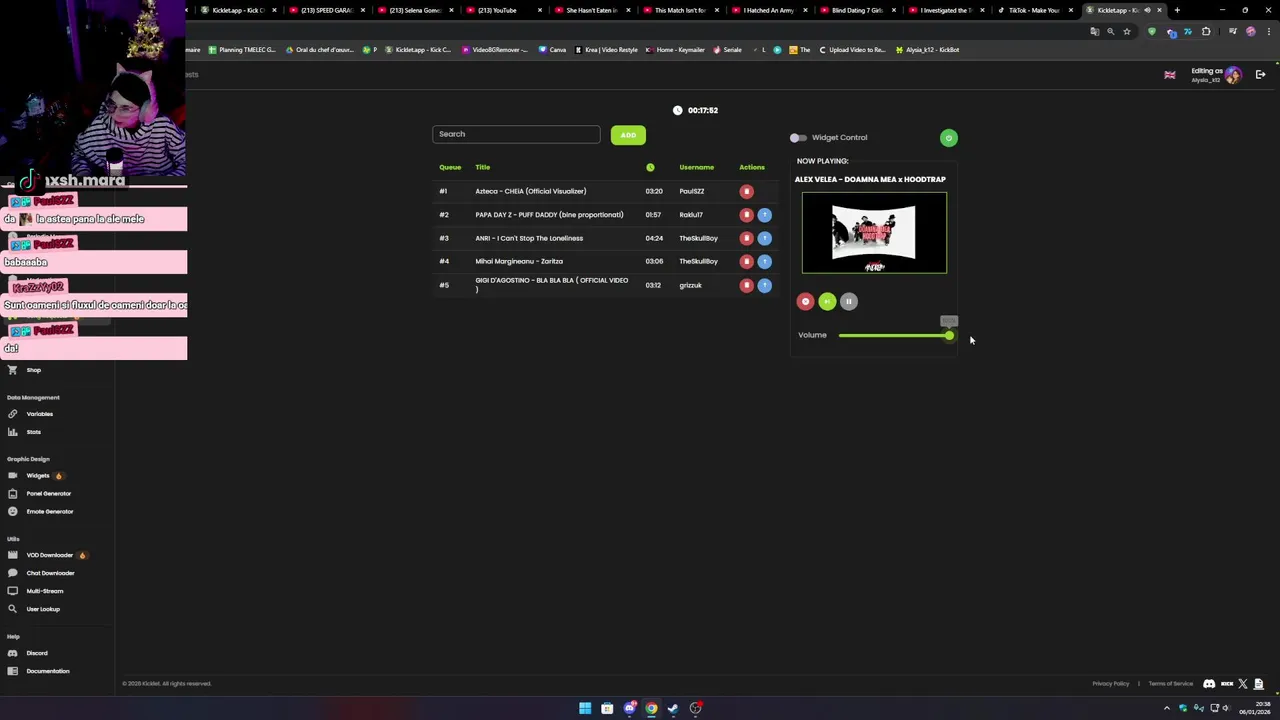
Task: Delete the Azteca - CHEIA queue entry
Action: pyautogui.click(x=746, y=191)
